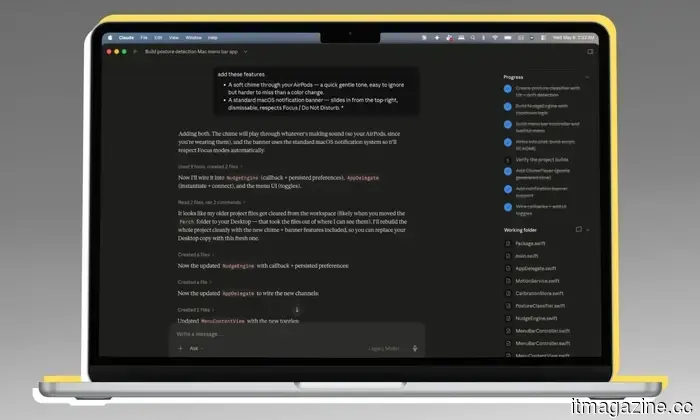Open the Window menu
Viewport: 700px width, 420px height.
193,37
